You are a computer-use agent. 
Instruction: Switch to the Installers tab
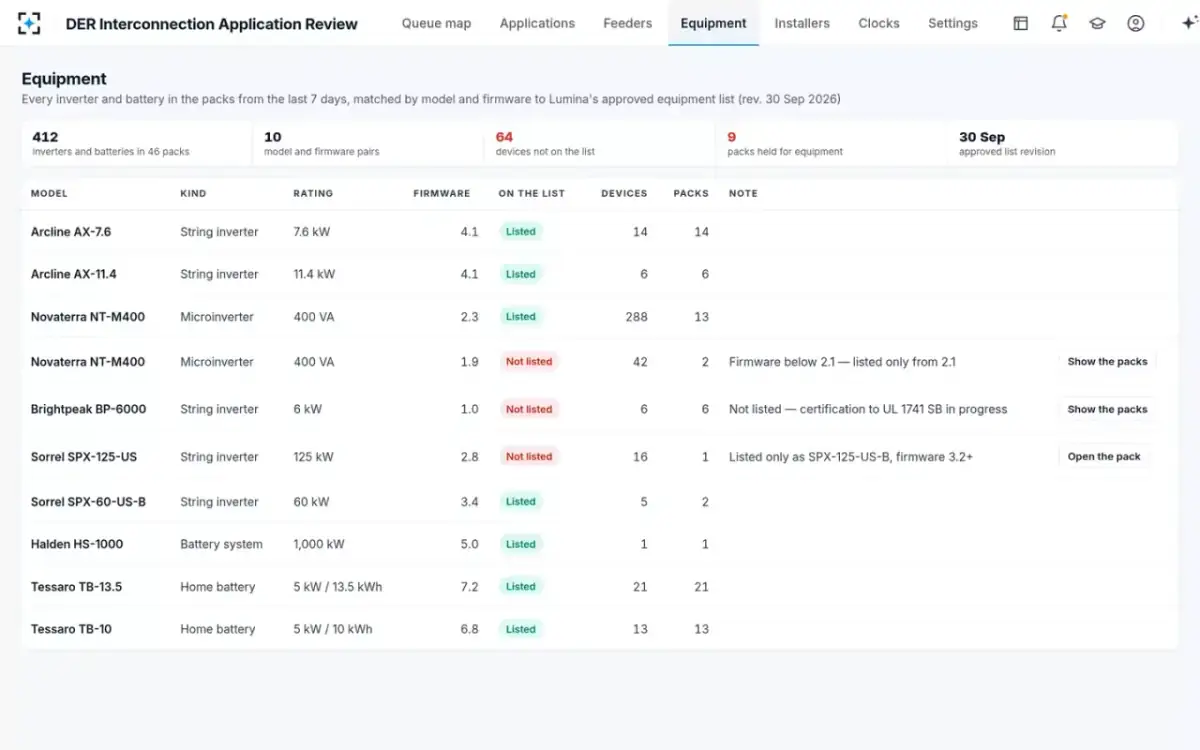(802, 23)
